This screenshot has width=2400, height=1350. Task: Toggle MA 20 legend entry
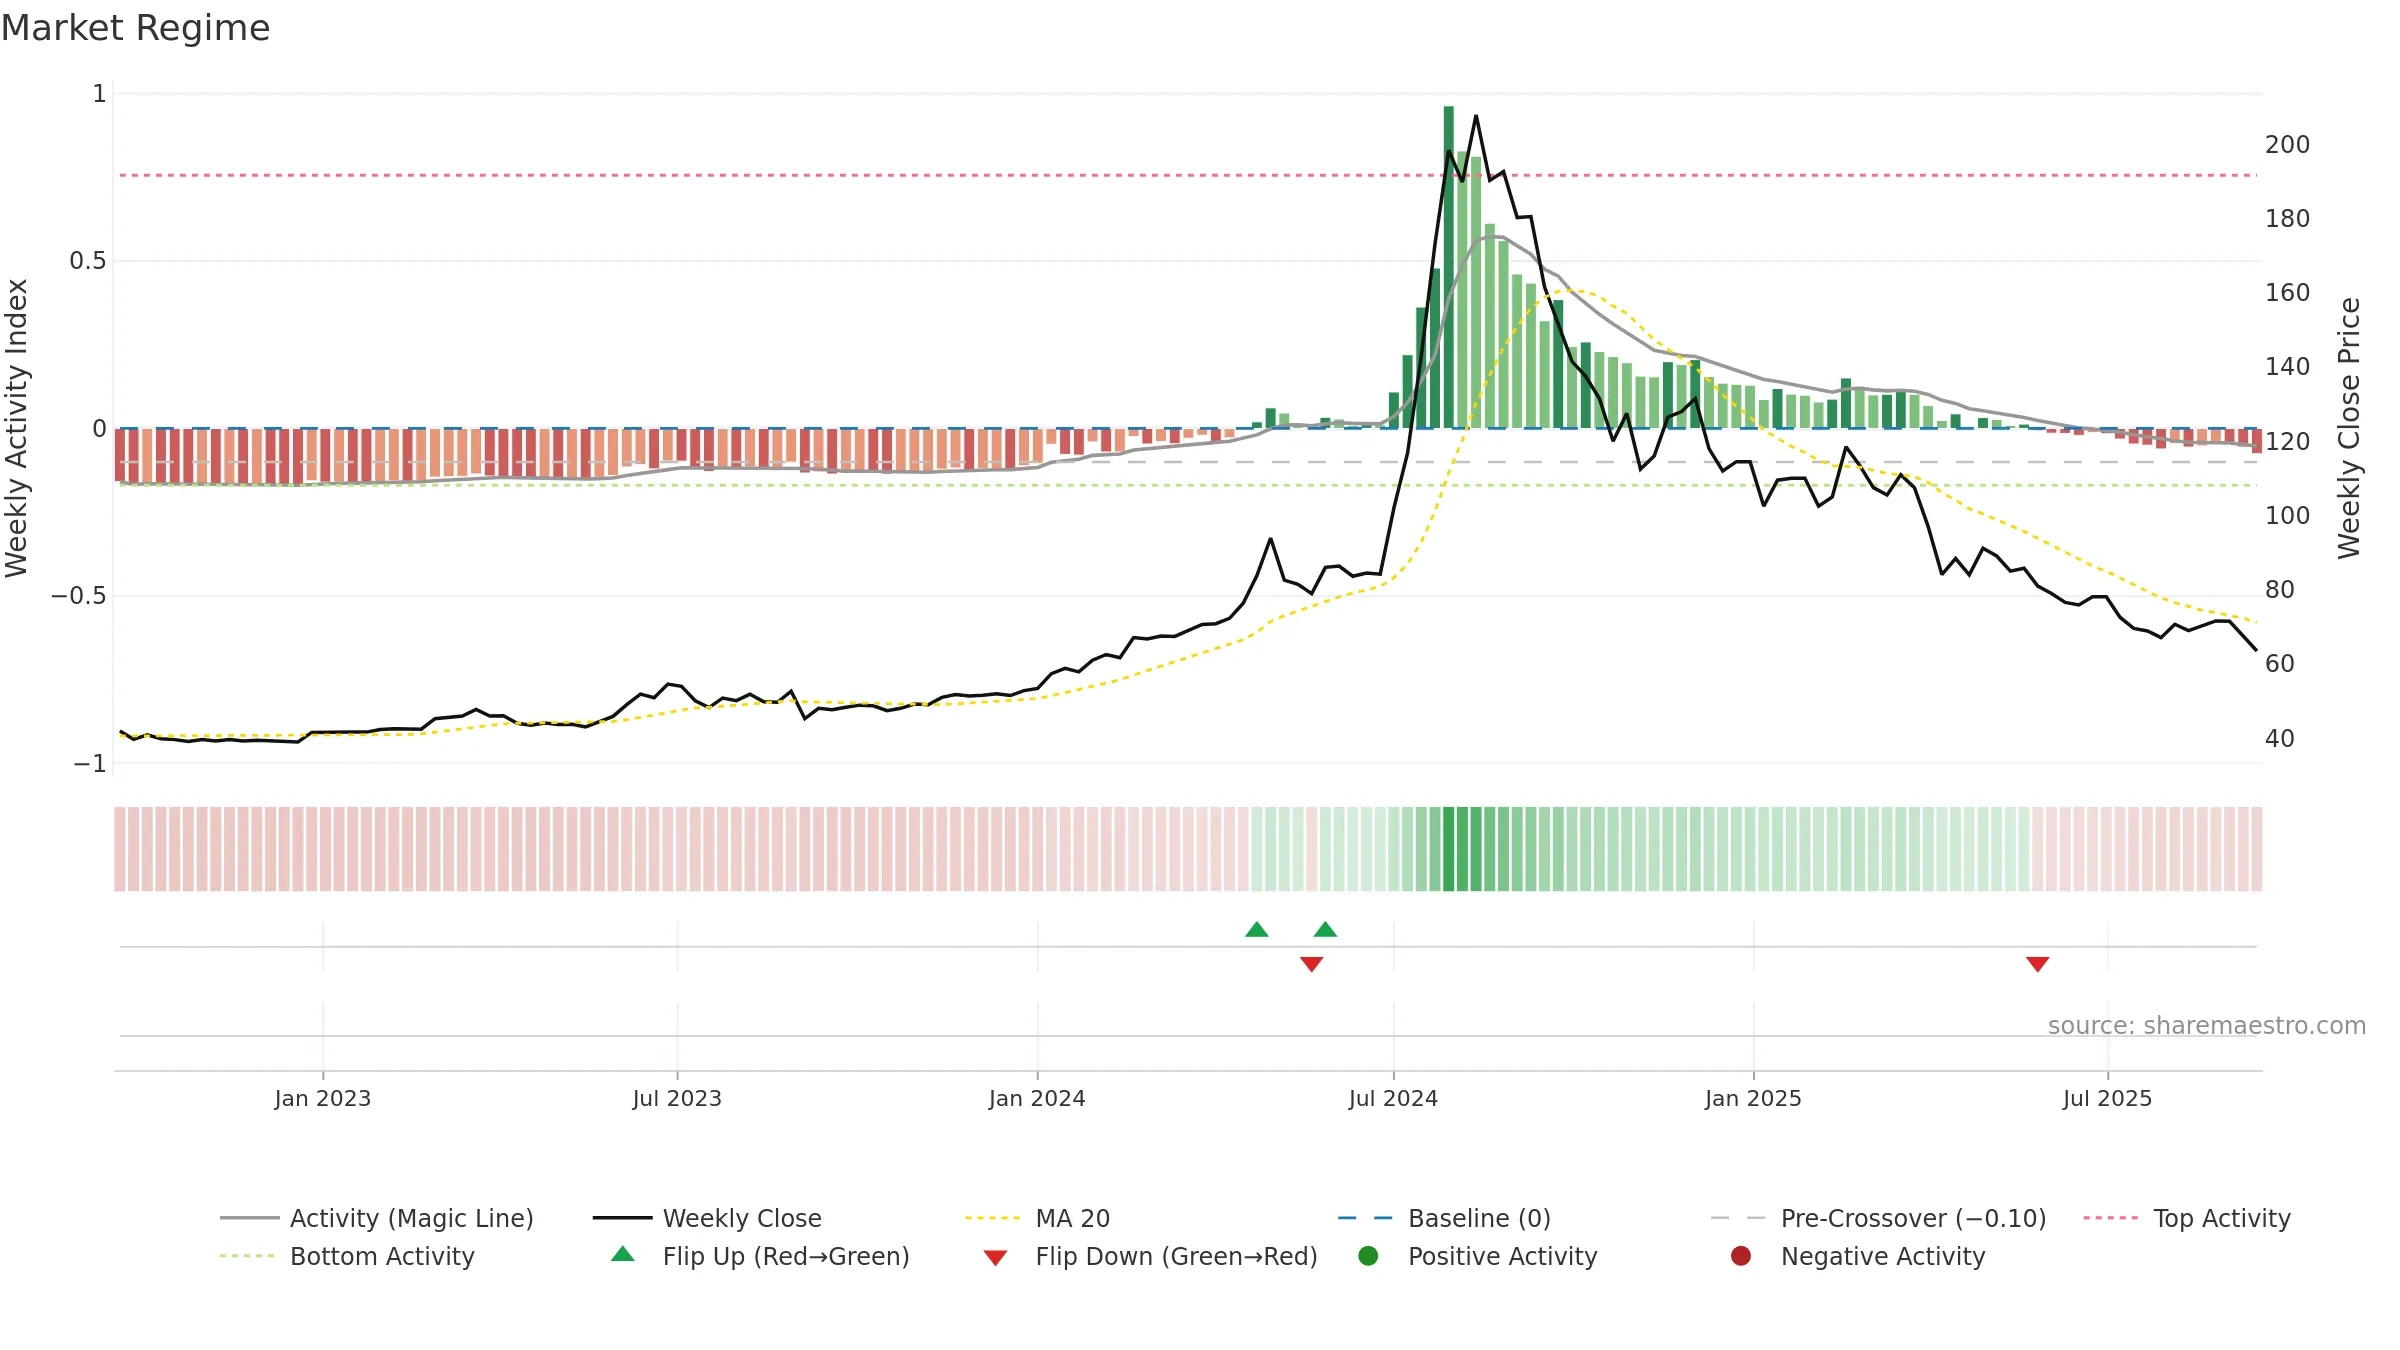(1037, 1218)
